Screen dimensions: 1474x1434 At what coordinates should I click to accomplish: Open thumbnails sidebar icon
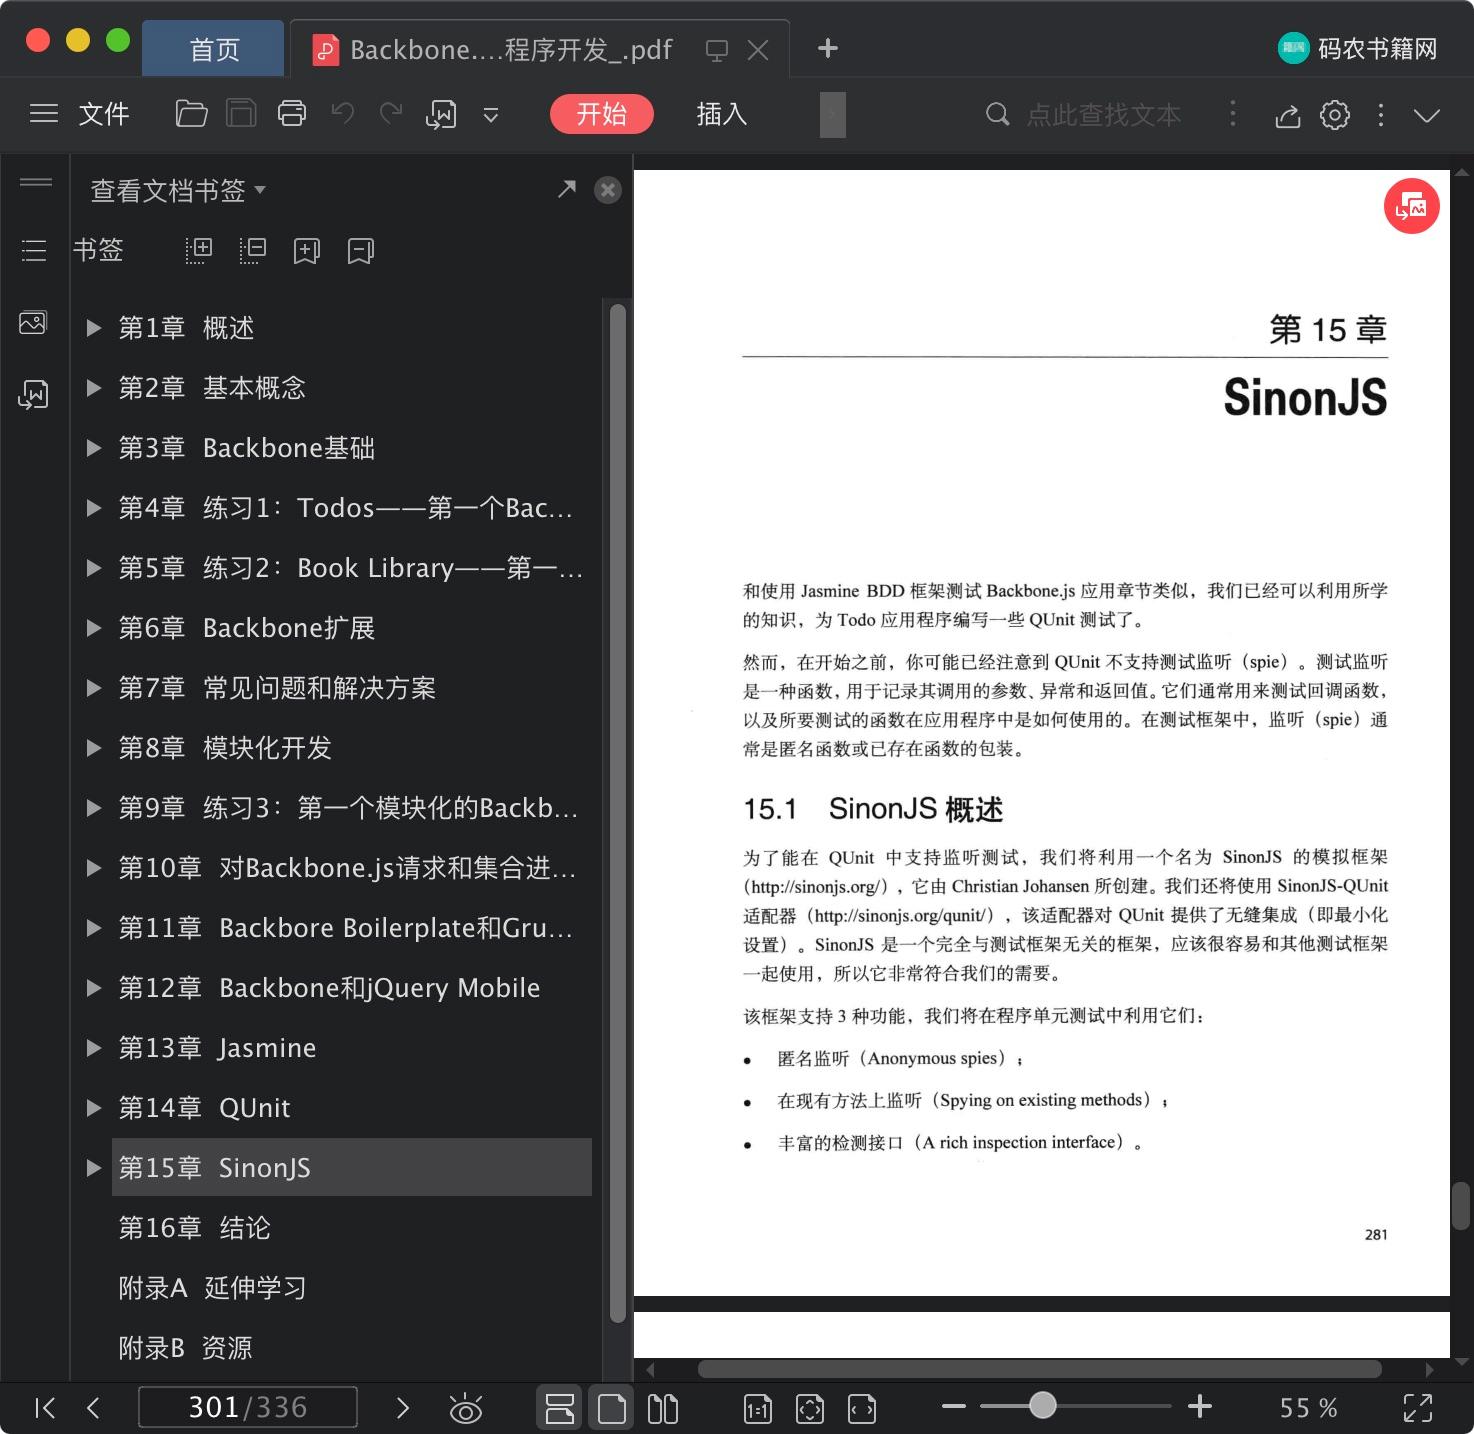(33, 322)
